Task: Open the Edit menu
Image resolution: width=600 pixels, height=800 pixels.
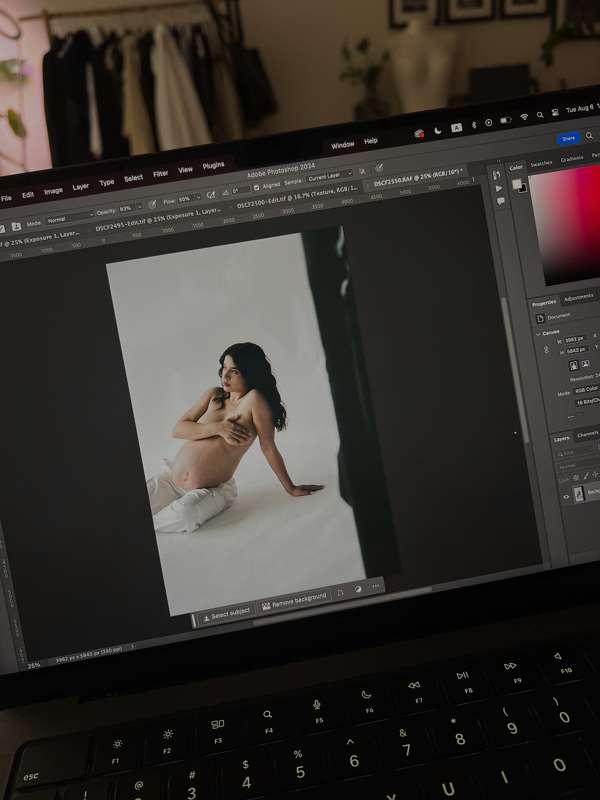Action: [x=28, y=195]
